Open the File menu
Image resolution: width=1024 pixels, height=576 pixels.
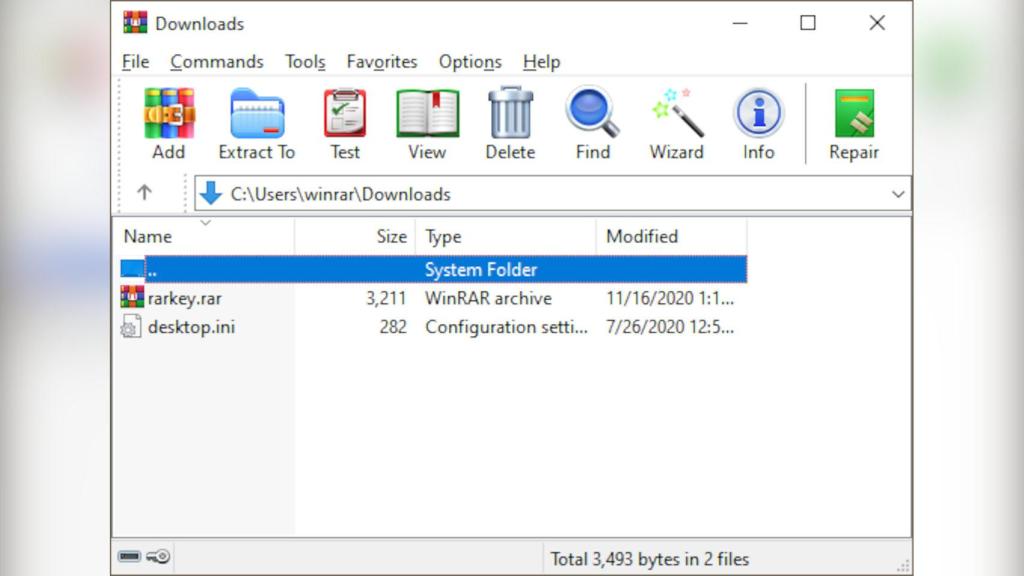click(x=136, y=61)
